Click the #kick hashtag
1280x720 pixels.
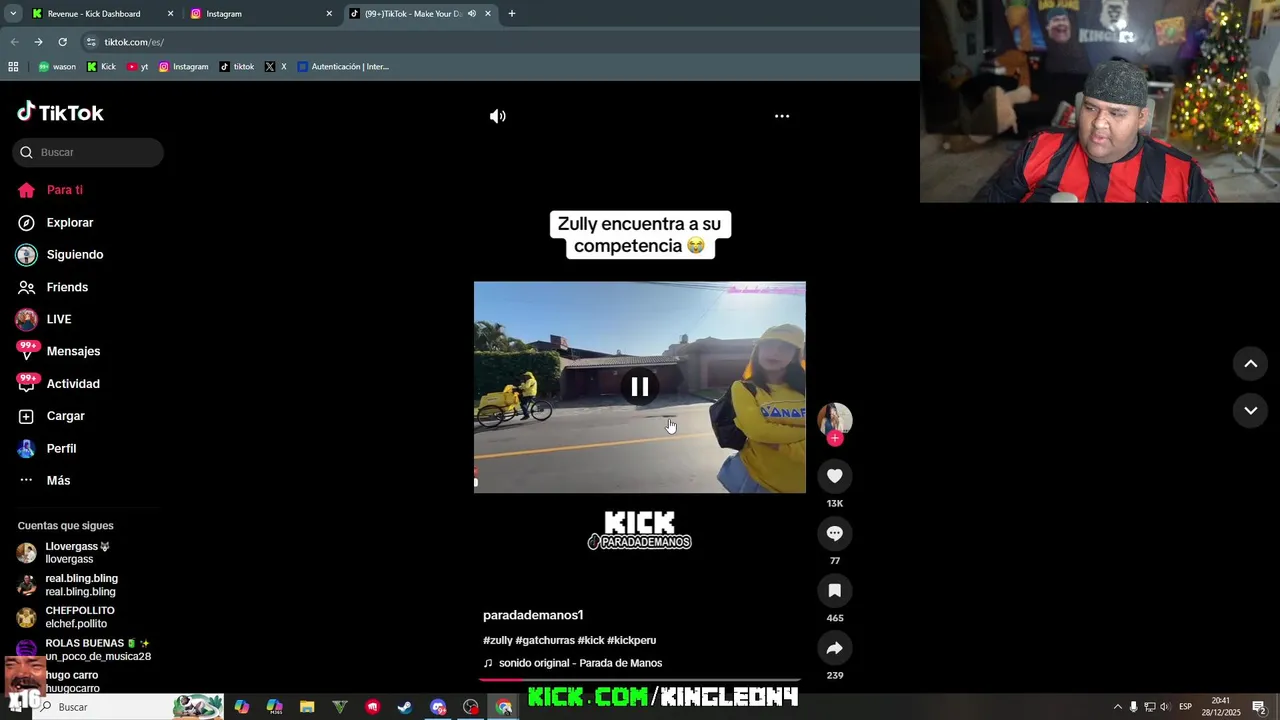(591, 640)
